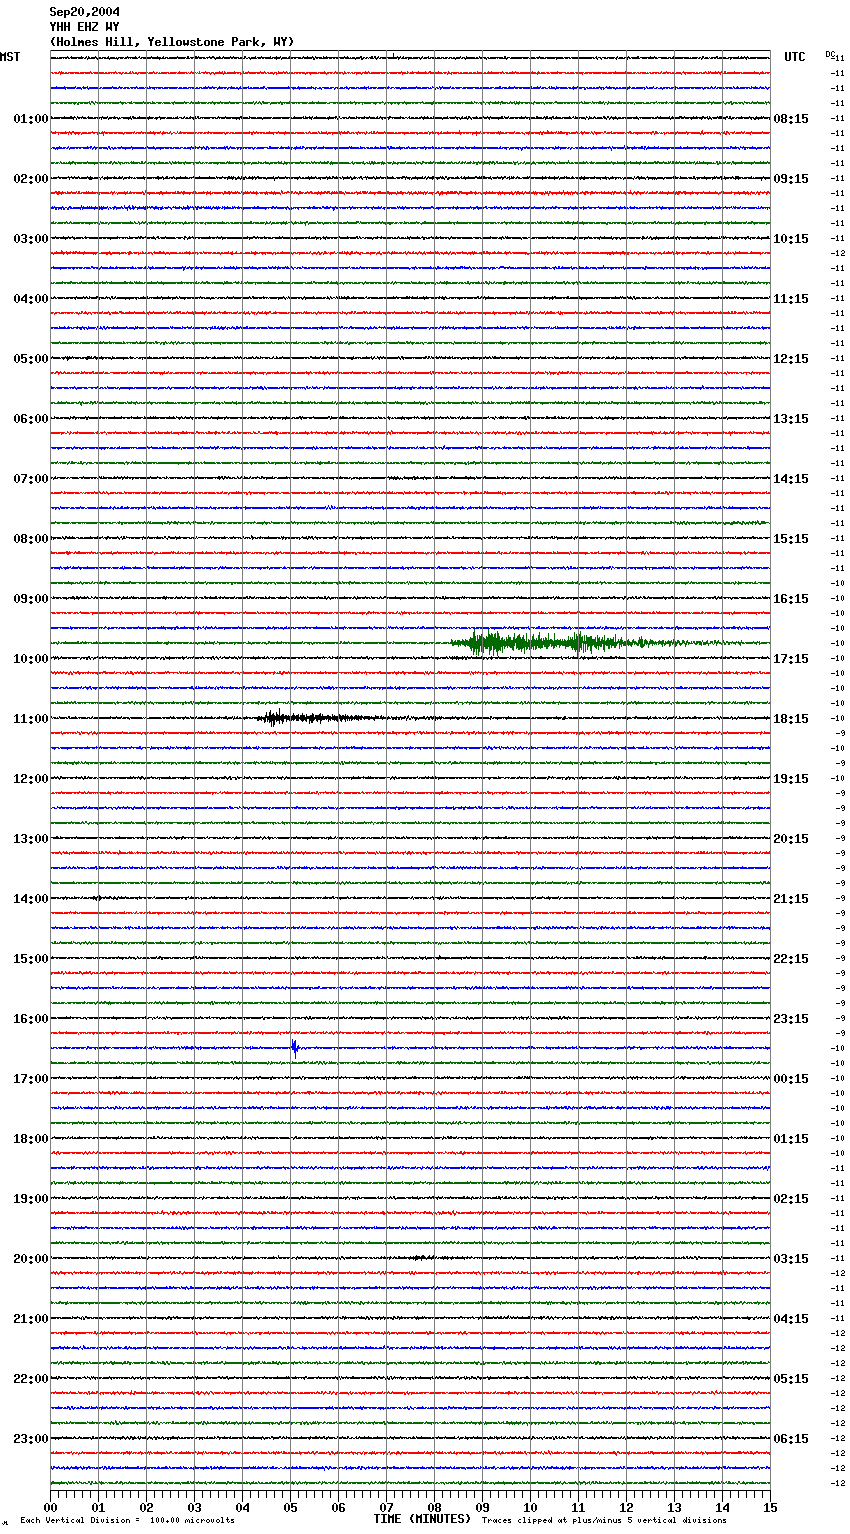Click the '02:15' UTC row label
850x1534 pixels.
point(791,1199)
